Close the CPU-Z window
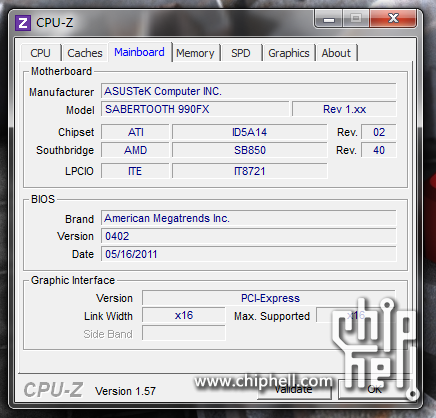The width and height of the screenshot is (436, 418). [x=393, y=18]
